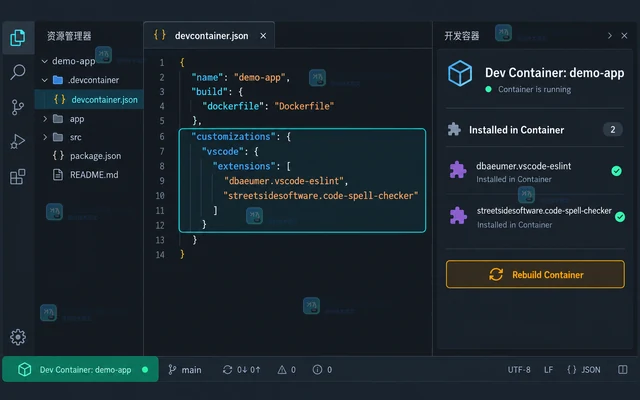
Task: Change line ending via LF status item
Action: point(548,370)
